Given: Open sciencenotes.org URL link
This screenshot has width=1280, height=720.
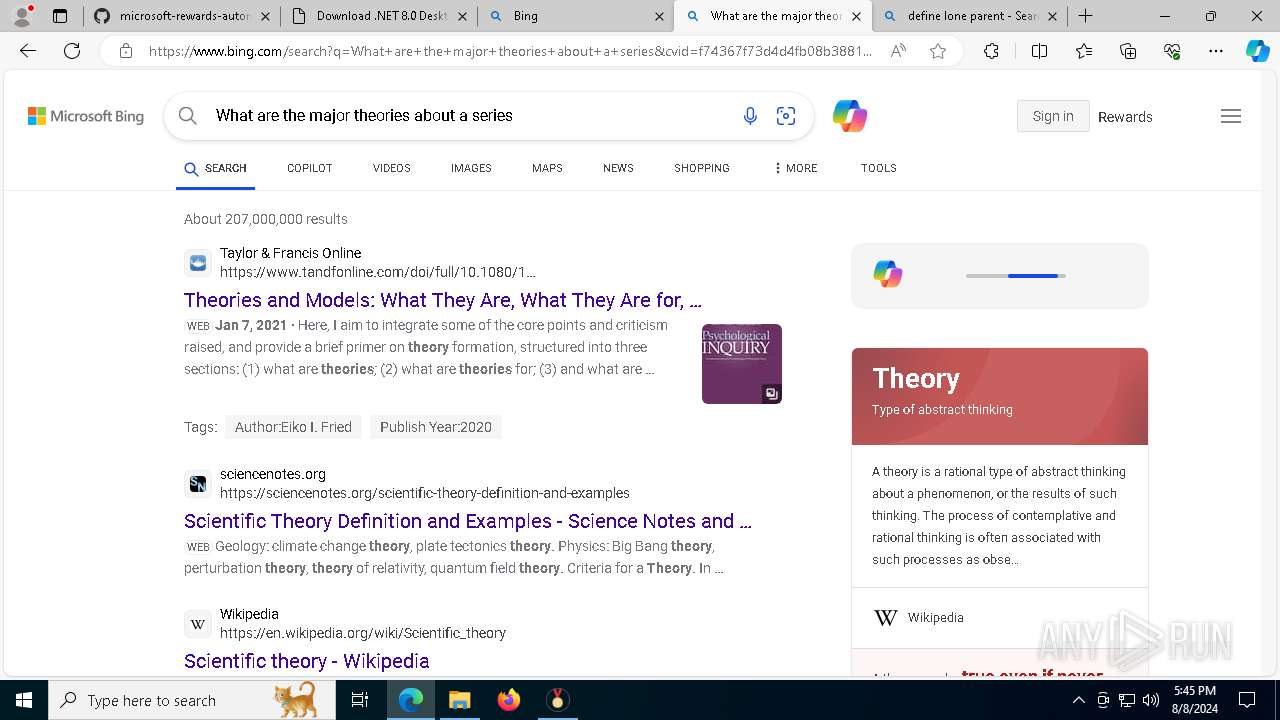Looking at the screenshot, I should click(425, 493).
